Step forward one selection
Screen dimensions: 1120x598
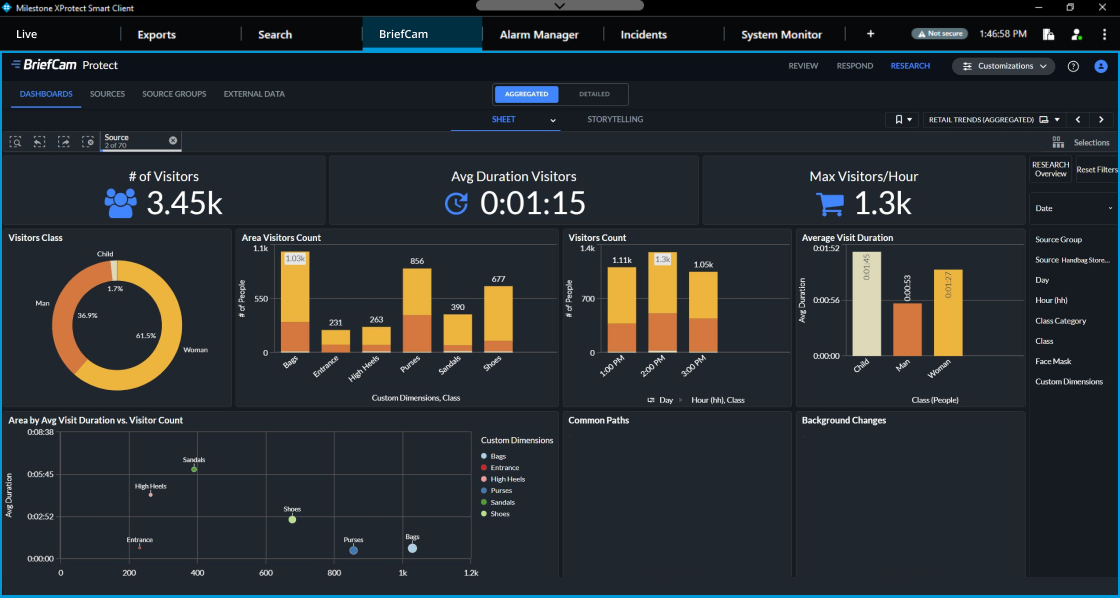click(63, 142)
